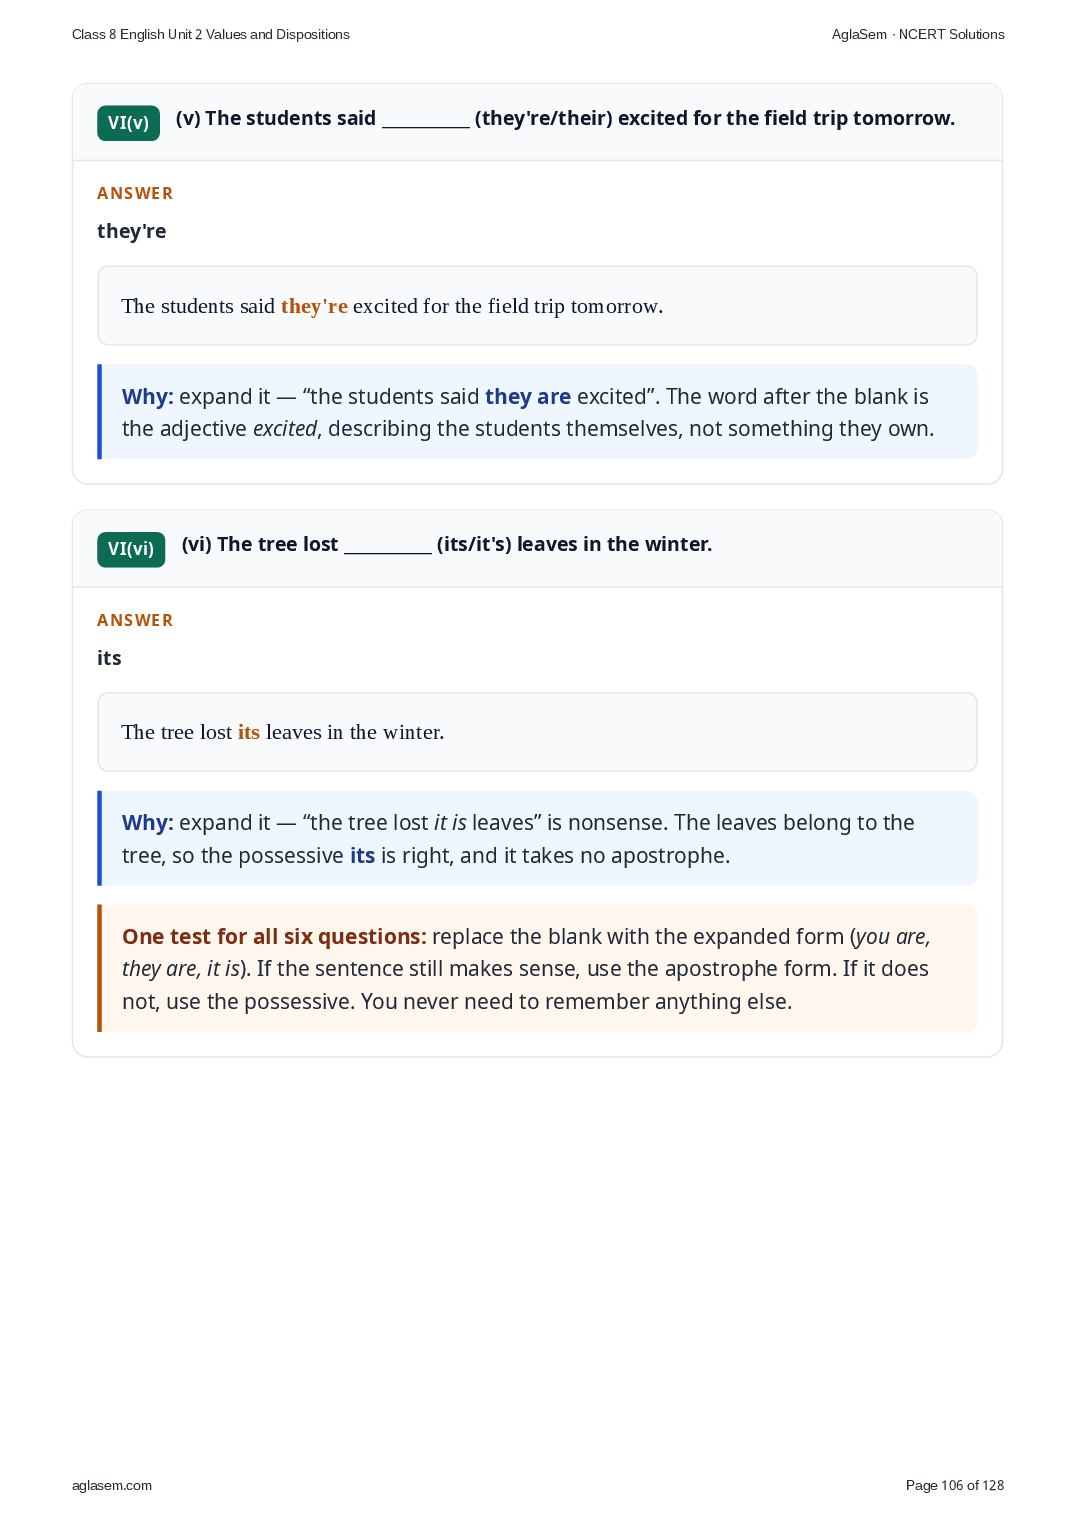Click the "One test for all six questions" heading

point(274,936)
